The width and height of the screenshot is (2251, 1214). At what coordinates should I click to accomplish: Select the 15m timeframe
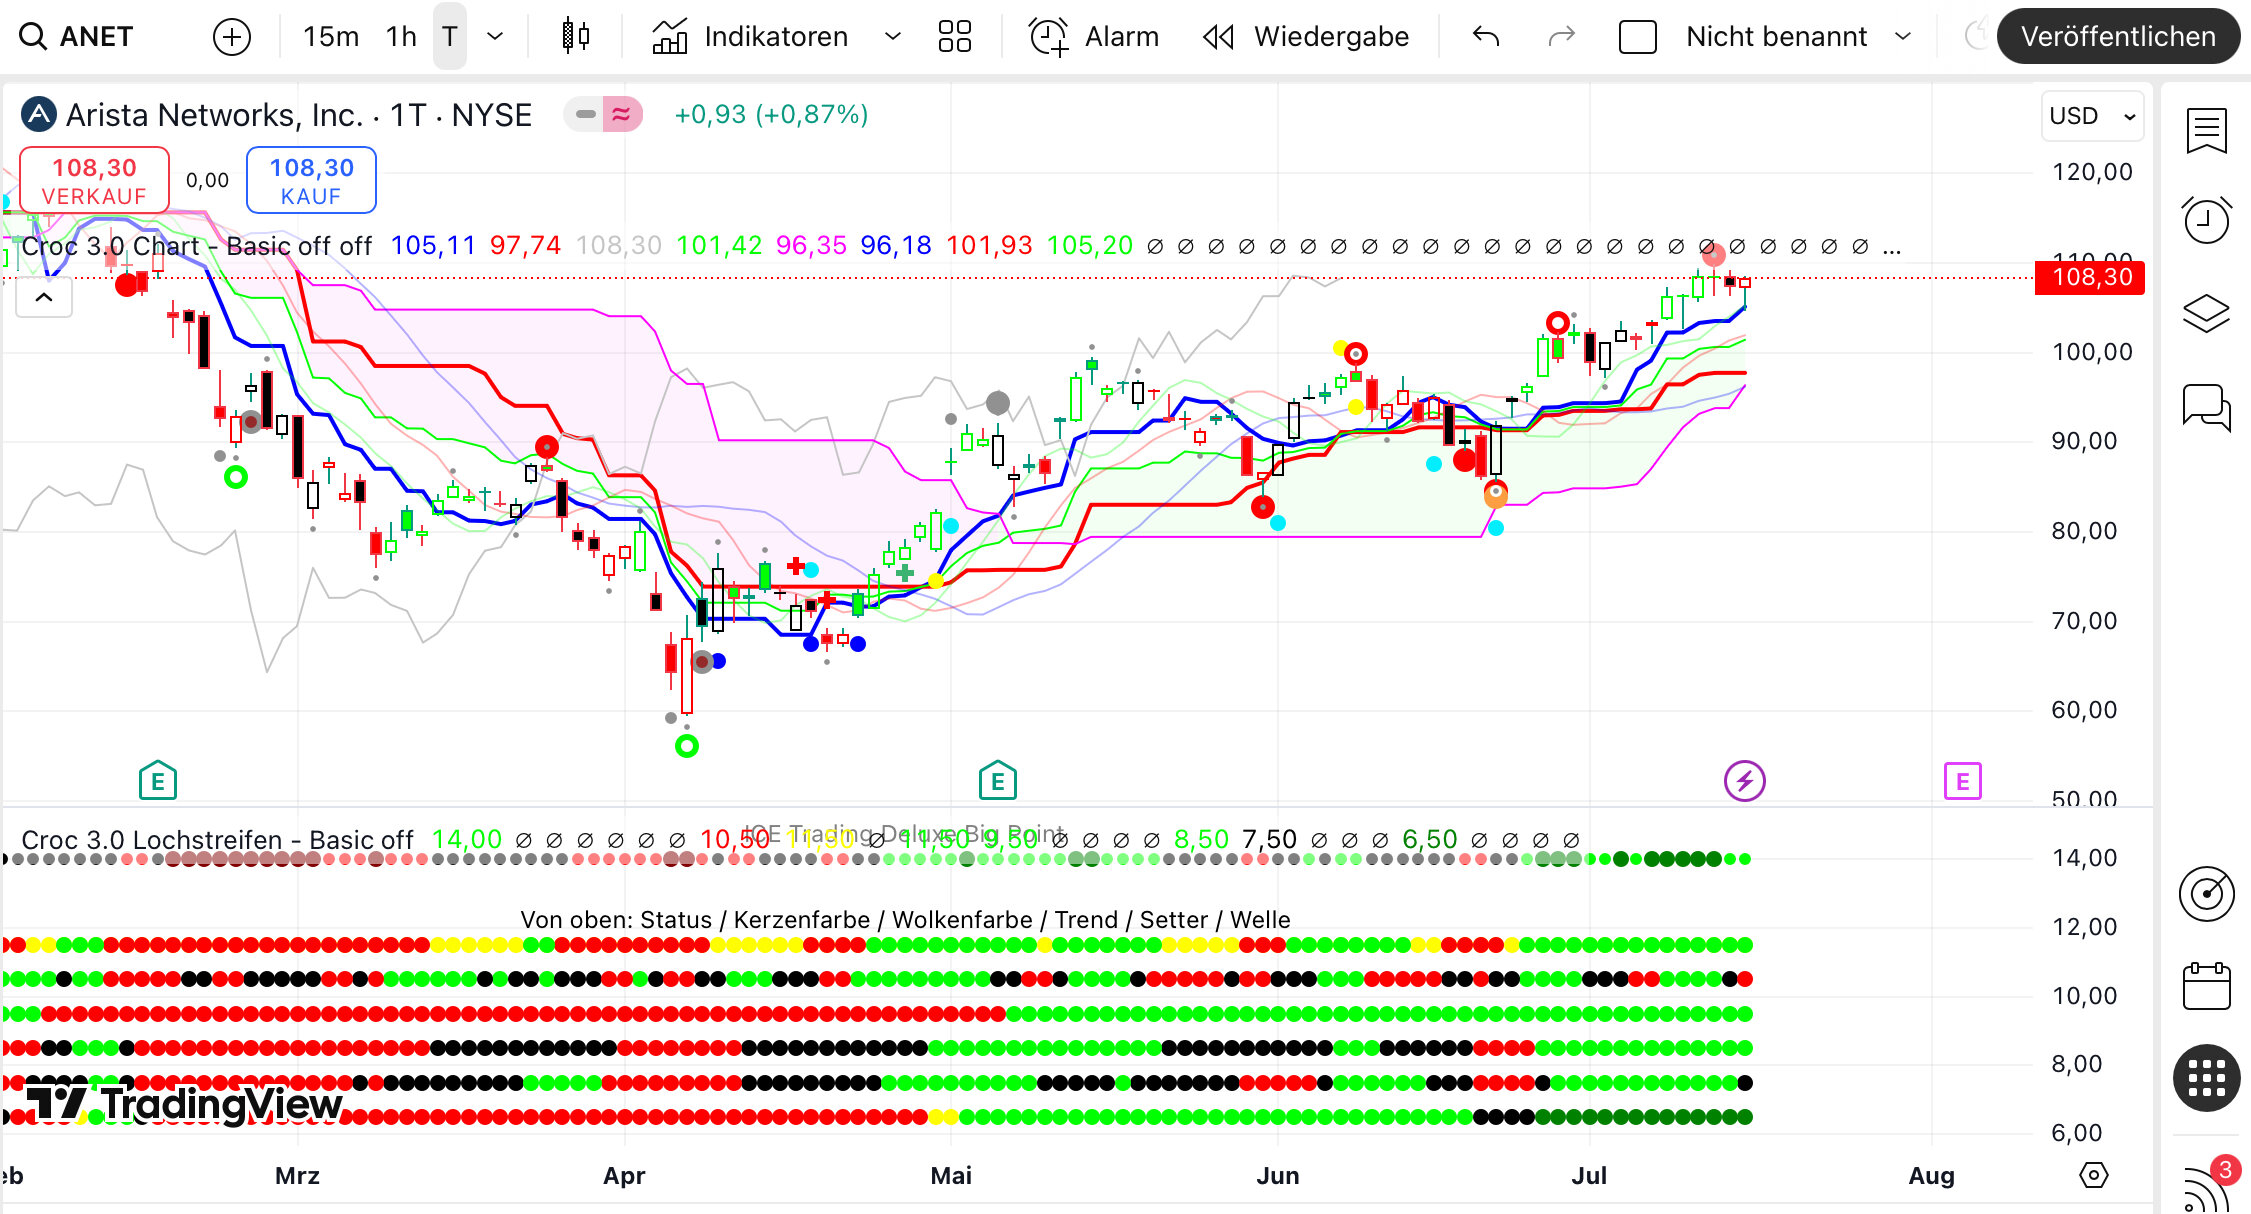331,37
